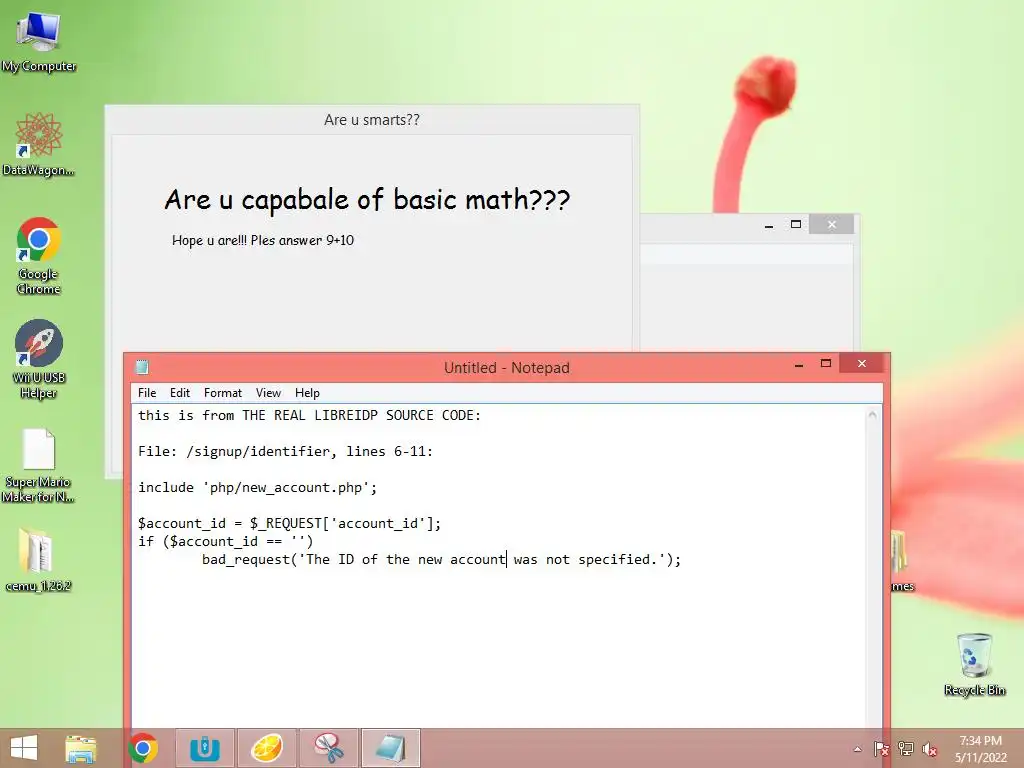The width and height of the screenshot is (1024, 768).
Task: Click the 'Ples answer 9+10' text
Action: (x=302, y=240)
